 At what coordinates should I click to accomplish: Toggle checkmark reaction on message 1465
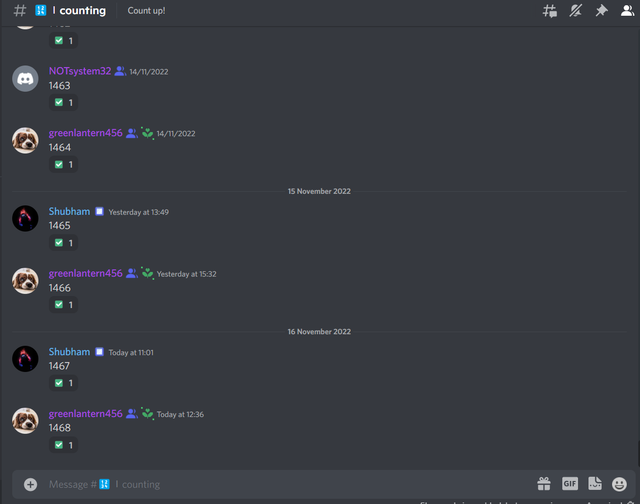pyautogui.click(x=64, y=243)
